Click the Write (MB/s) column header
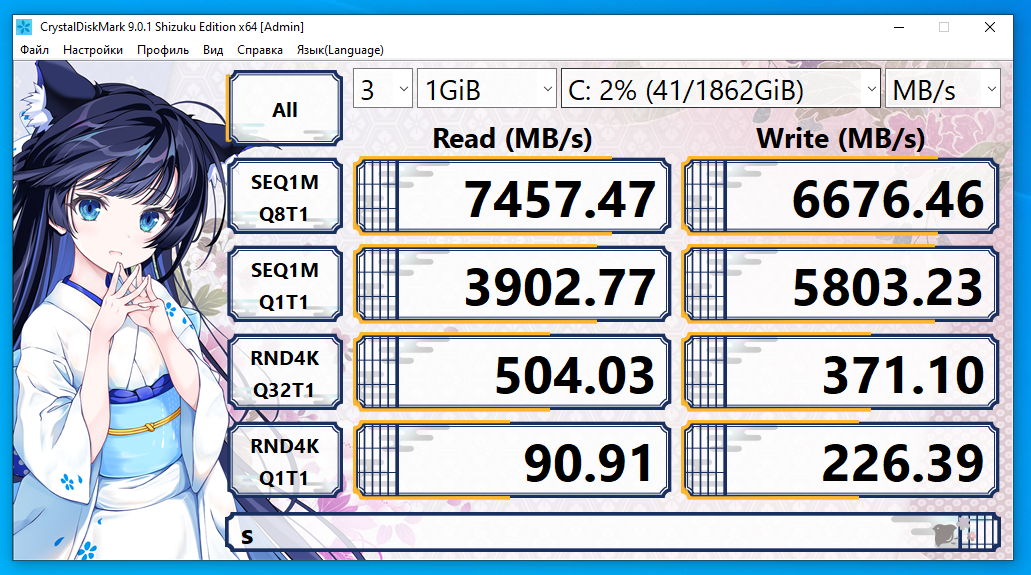 click(x=840, y=139)
